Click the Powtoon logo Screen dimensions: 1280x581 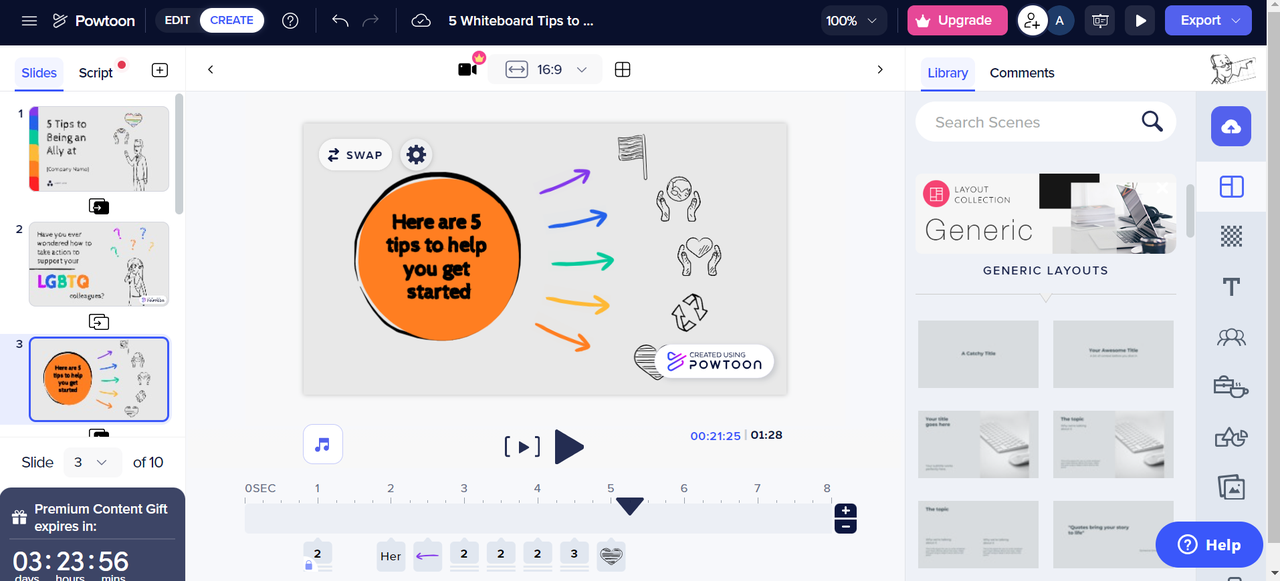pos(93,21)
